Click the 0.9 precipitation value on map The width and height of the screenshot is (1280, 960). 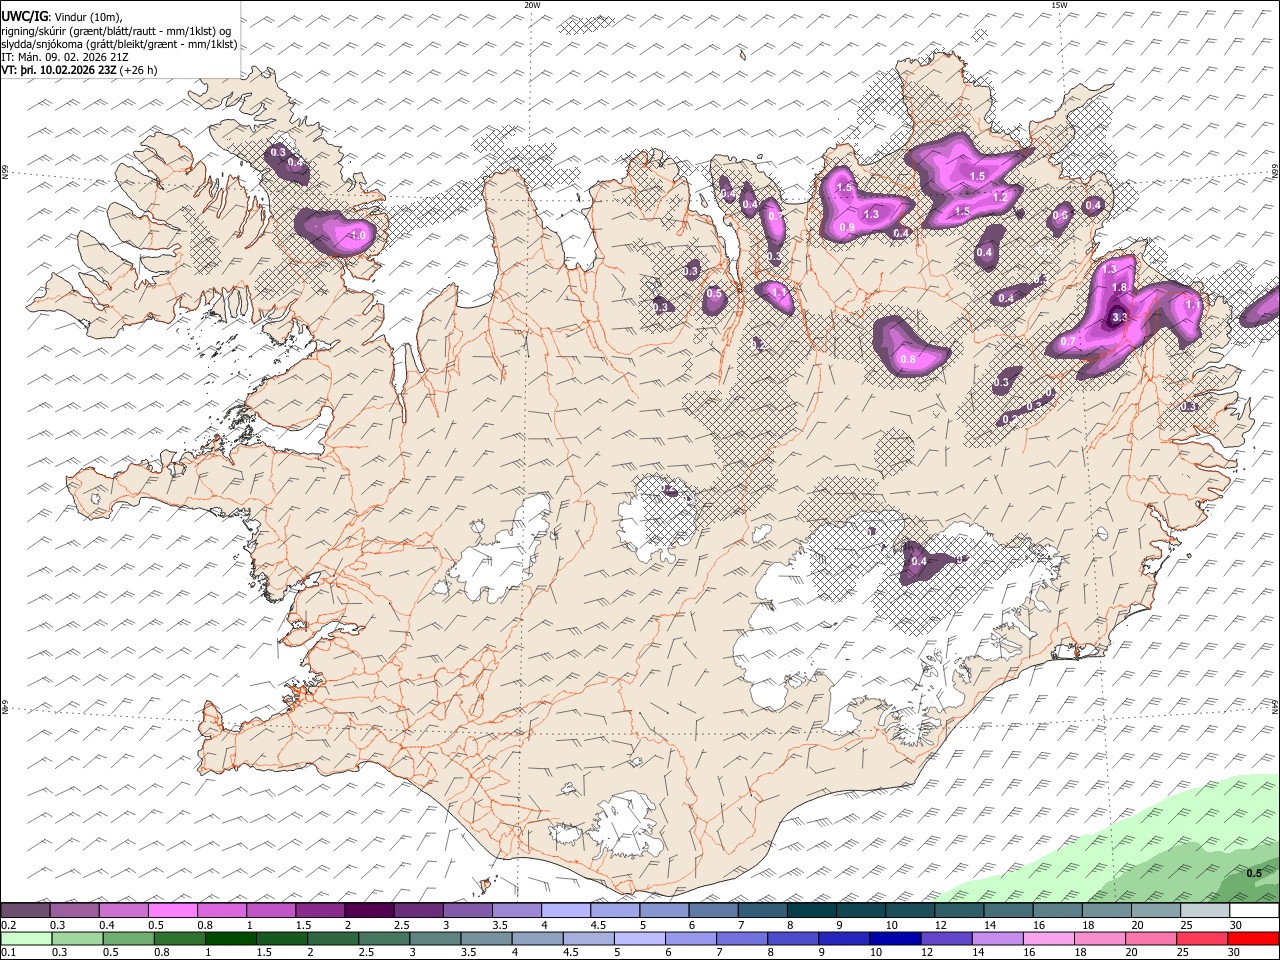pyautogui.click(x=847, y=228)
